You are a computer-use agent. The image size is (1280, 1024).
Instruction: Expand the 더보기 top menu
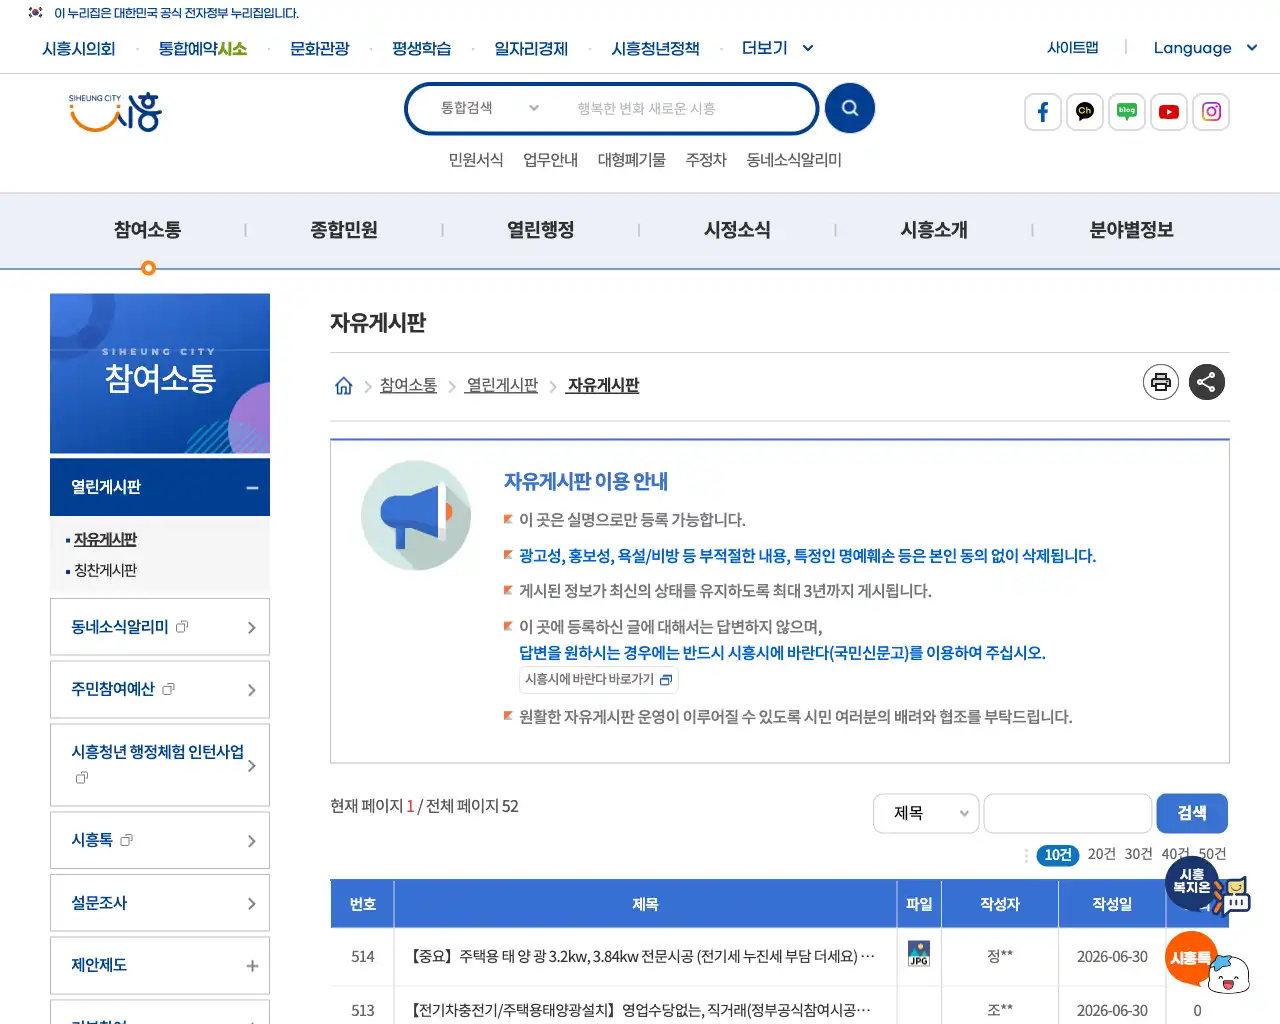tap(777, 48)
